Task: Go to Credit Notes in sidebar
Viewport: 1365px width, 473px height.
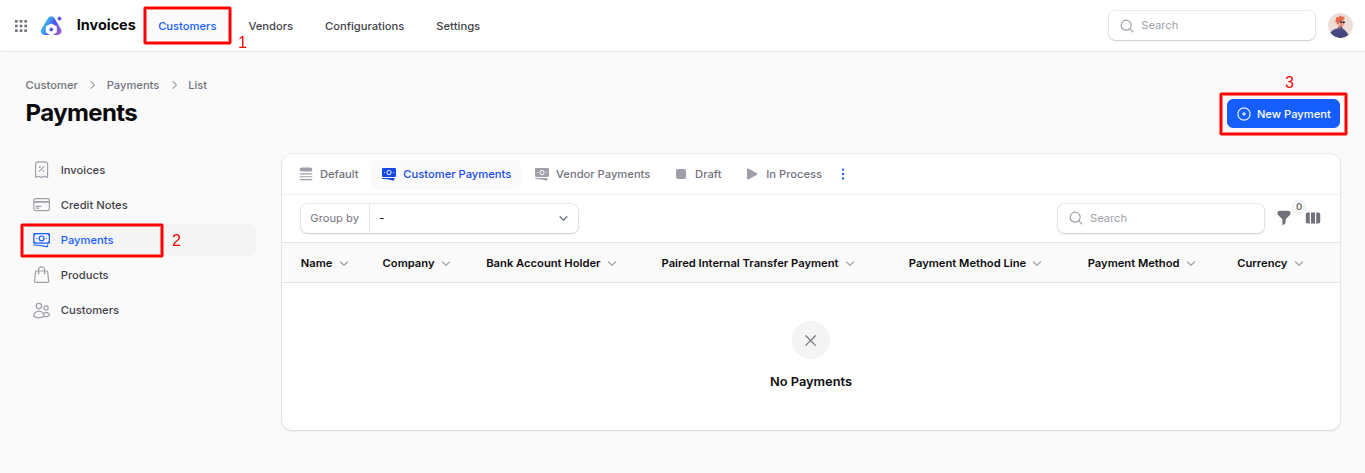Action: tap(140, 205)
